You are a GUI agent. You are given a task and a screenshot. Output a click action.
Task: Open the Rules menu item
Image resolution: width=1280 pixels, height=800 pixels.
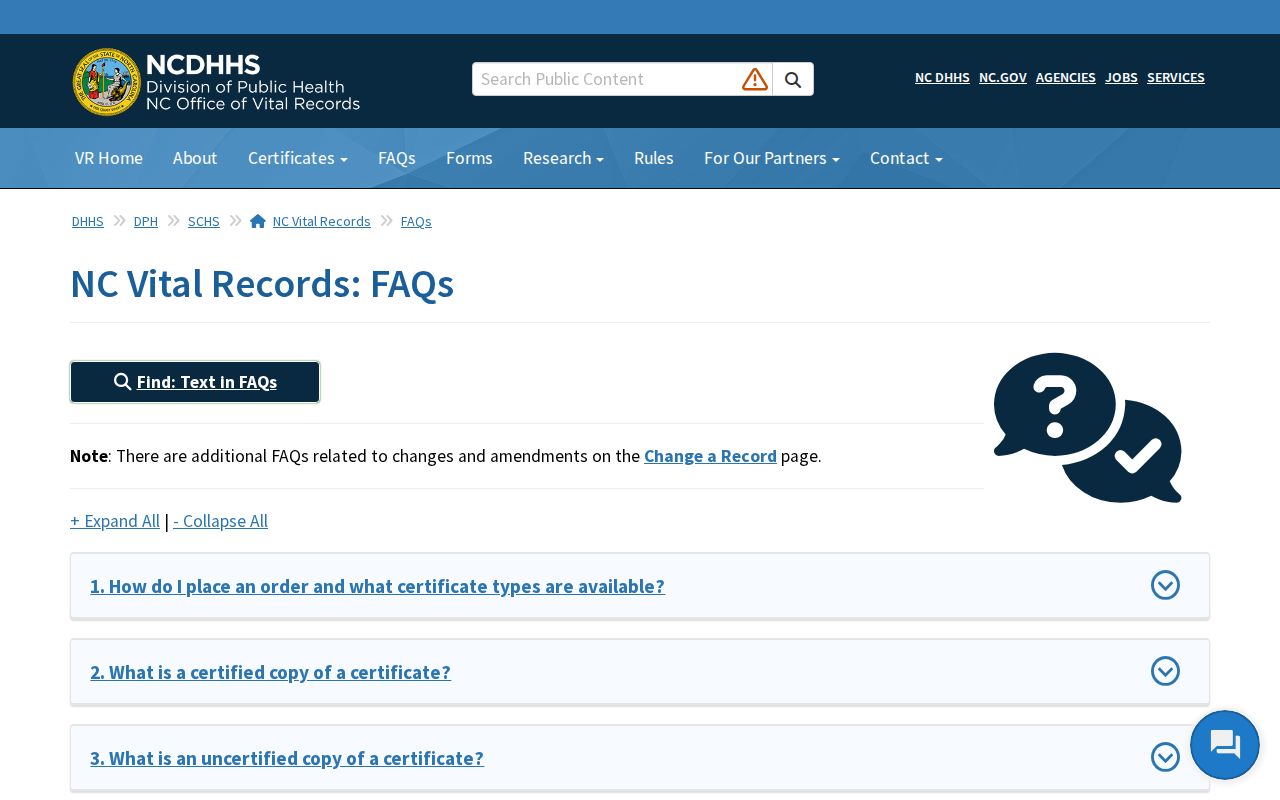654,158
